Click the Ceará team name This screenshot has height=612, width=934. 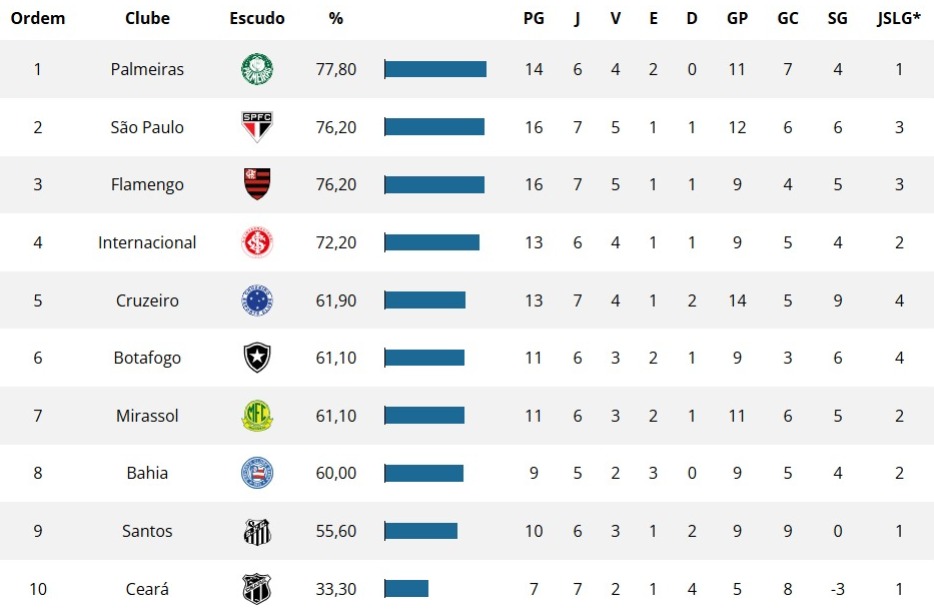pyautogui.click(x=147, y=589)
